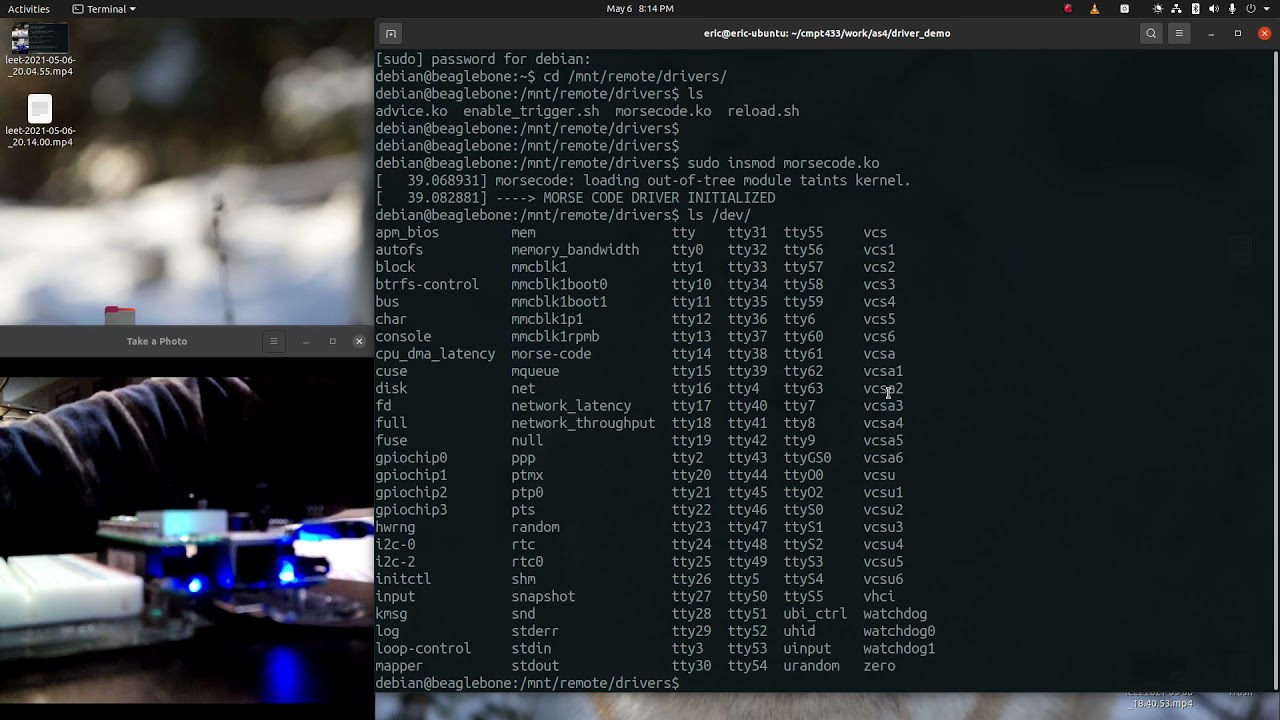Click the memory_bandwidth entry

click(x=575, y=250)
